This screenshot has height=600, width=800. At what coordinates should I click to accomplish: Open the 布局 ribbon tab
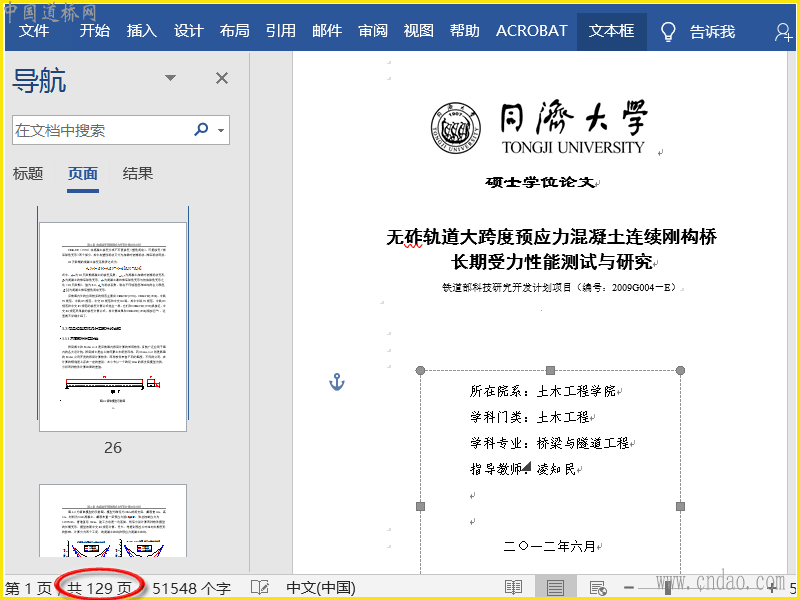coord(235,31)
